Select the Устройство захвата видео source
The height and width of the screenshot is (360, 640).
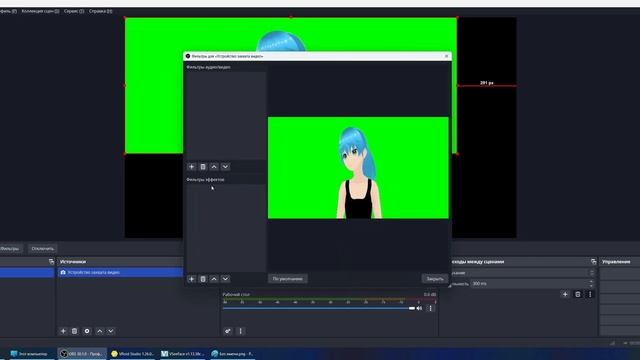tap(120, 272)
